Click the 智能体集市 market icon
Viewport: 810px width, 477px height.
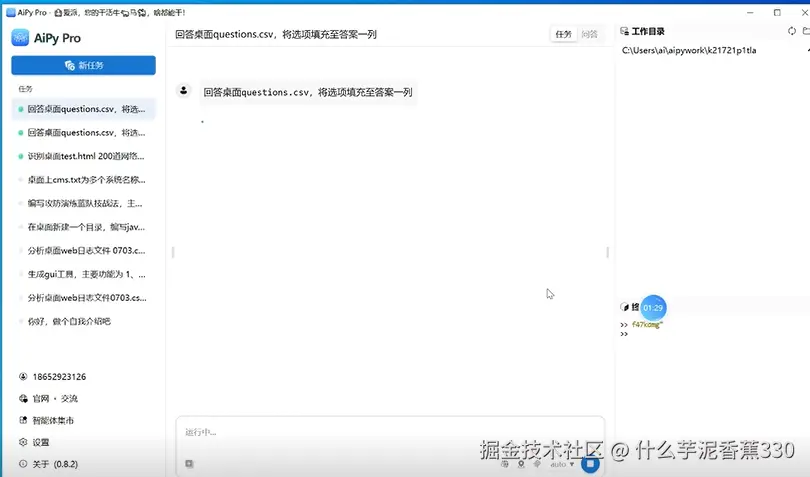(23, 420)
